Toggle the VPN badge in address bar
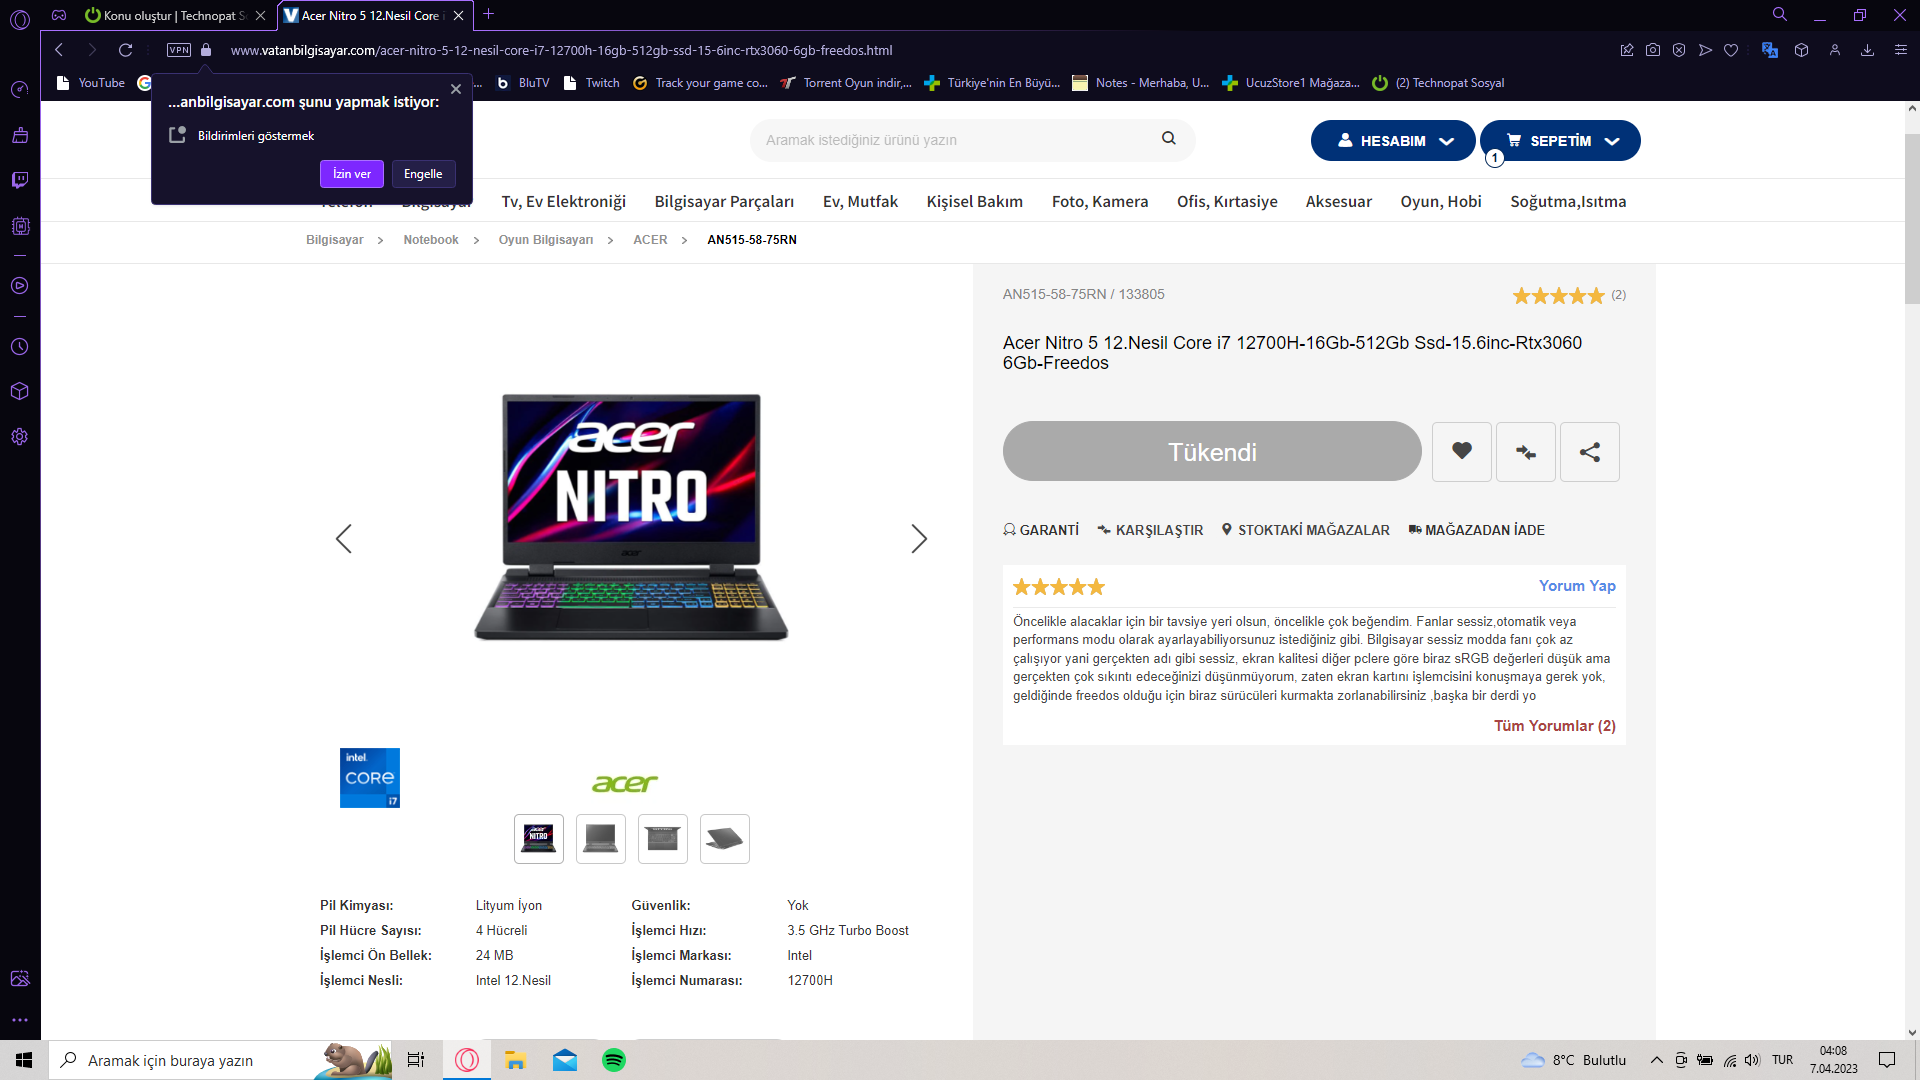Viewport: 1920px width, 1080px height. coord(179,50)
